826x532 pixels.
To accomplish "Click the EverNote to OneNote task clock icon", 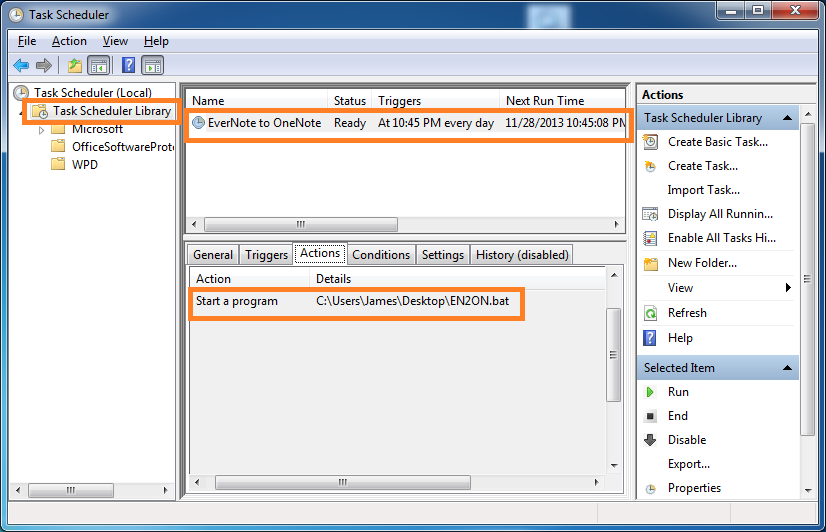I will (198, 123).
